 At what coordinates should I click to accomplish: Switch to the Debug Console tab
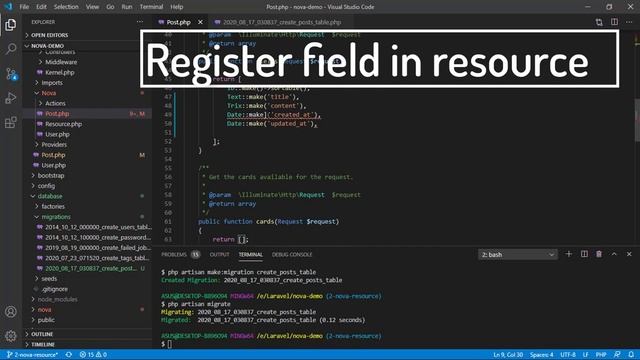pyautogui.click(x=292, y=254)
